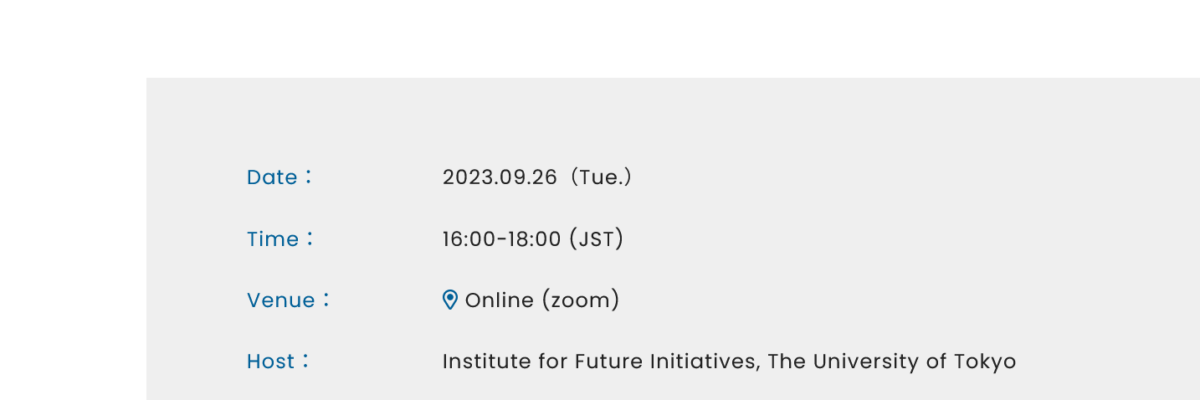Click the (JST) timezone text
The image size is (1200, 400).
pos(596,239)
